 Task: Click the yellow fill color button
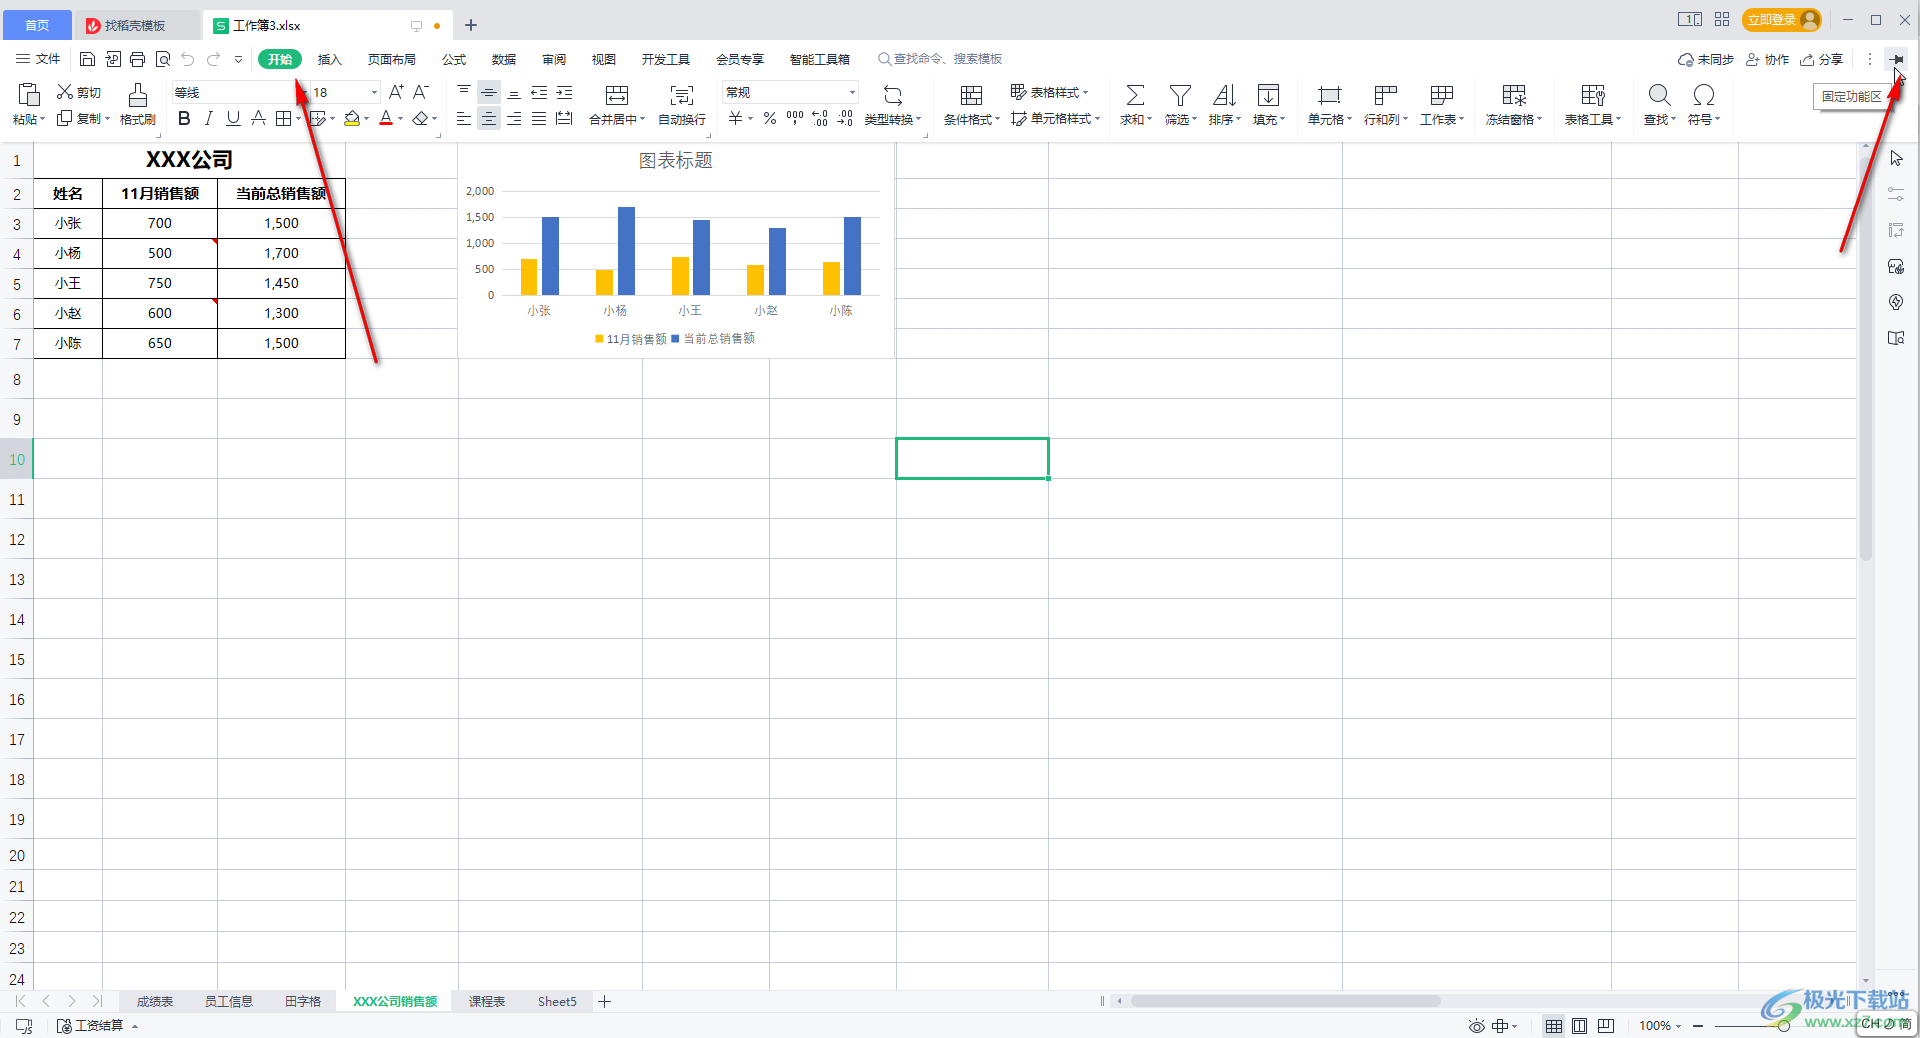(352, 118)
